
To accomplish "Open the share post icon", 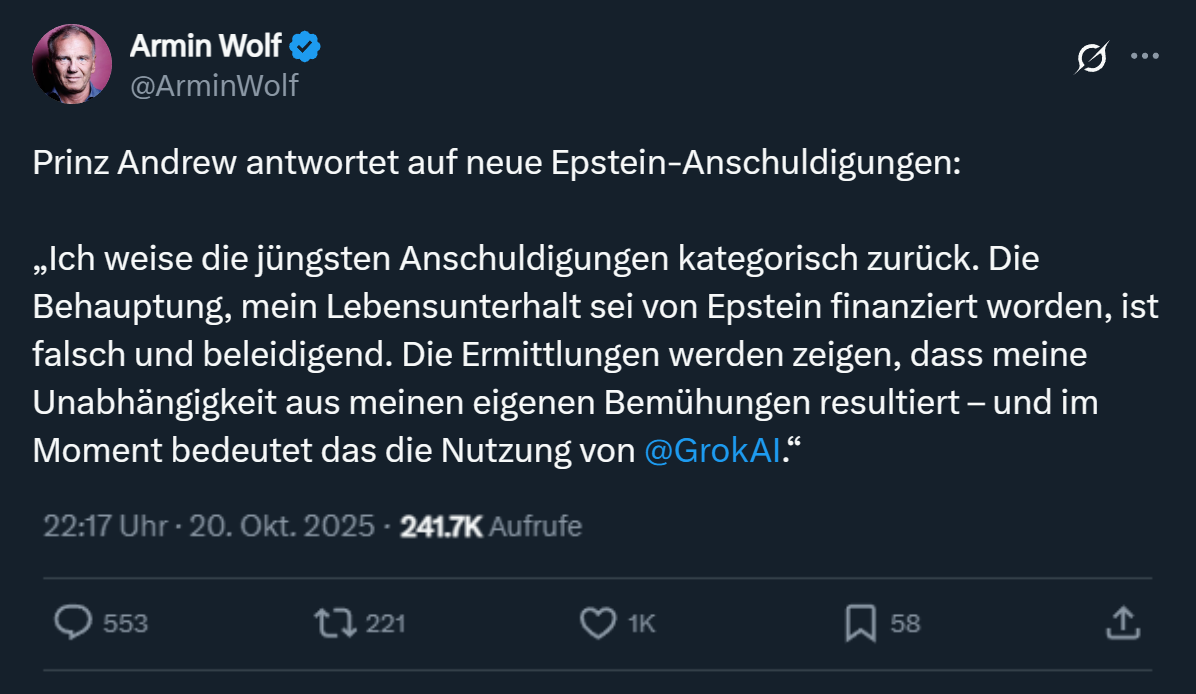I will pyautogui.click(x=1122, y=623).
